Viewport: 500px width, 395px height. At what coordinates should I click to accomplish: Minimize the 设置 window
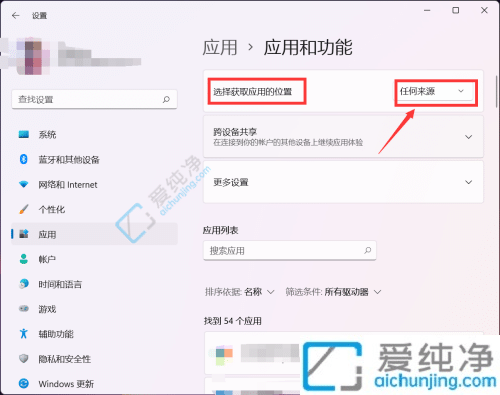pyautogui.click(x=427, y=11)
